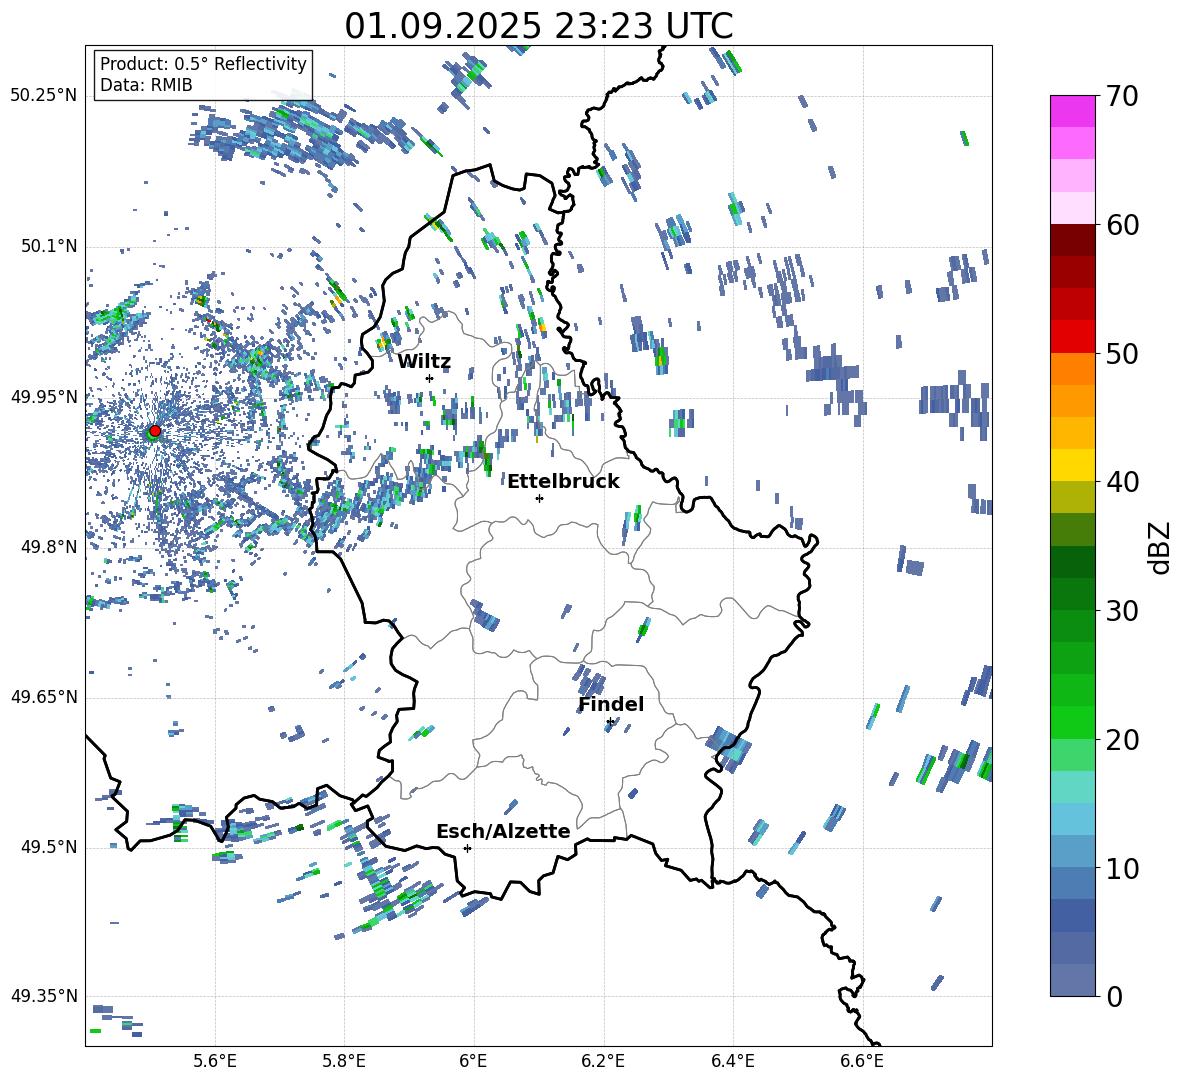Click the 6.6°E longitude label
1184x1081 pixels.
point(862,1062)
